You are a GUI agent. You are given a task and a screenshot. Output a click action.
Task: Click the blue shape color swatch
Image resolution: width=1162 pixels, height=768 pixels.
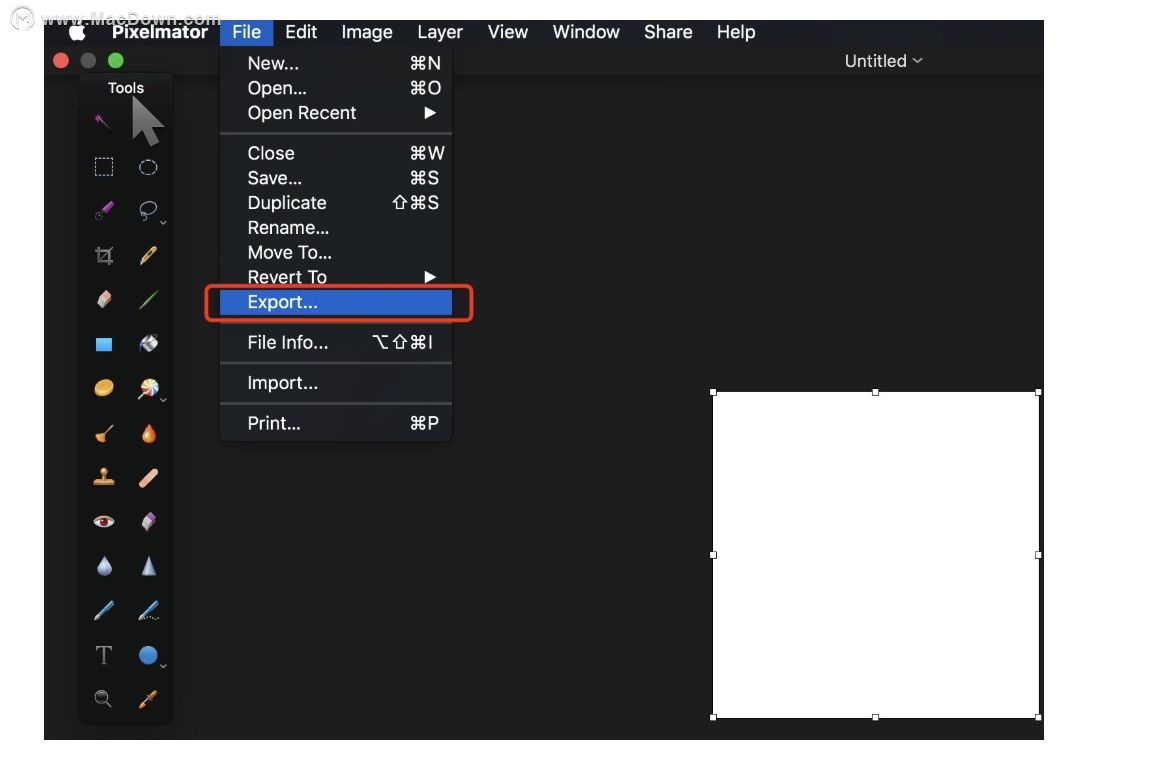tap(103, 343)
